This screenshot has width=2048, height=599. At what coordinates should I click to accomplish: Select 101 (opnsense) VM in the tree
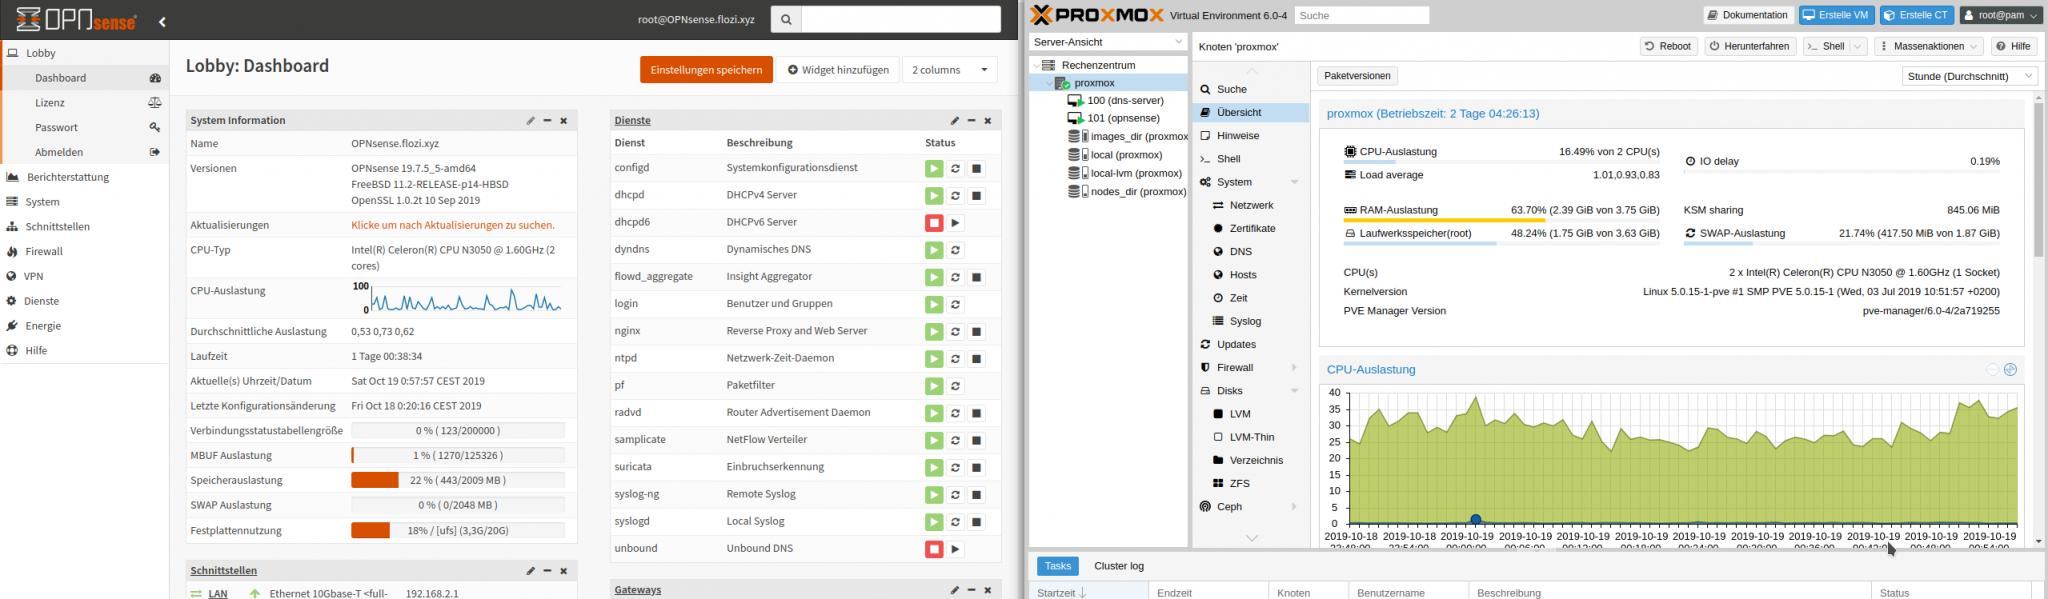click(1123, 118)
